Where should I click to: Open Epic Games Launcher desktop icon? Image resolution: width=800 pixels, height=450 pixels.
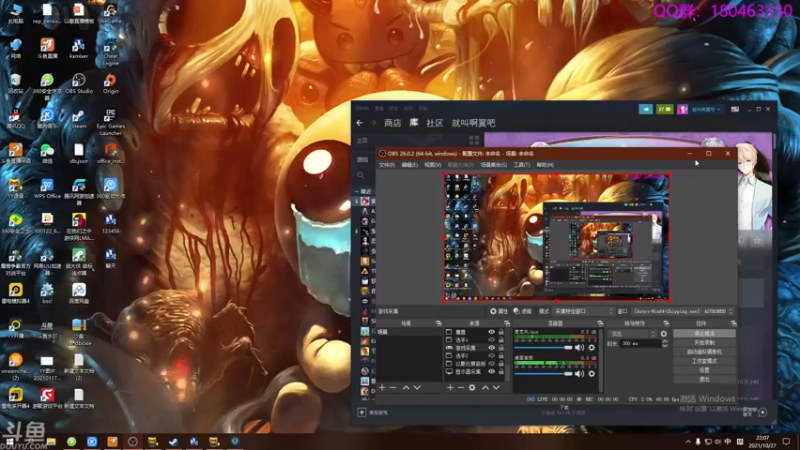110,122
